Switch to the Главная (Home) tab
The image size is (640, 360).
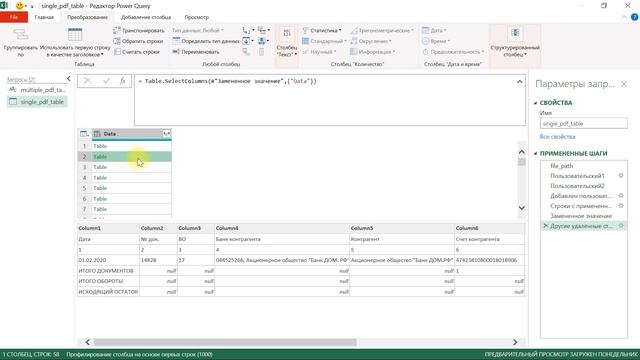coord(44,17)
